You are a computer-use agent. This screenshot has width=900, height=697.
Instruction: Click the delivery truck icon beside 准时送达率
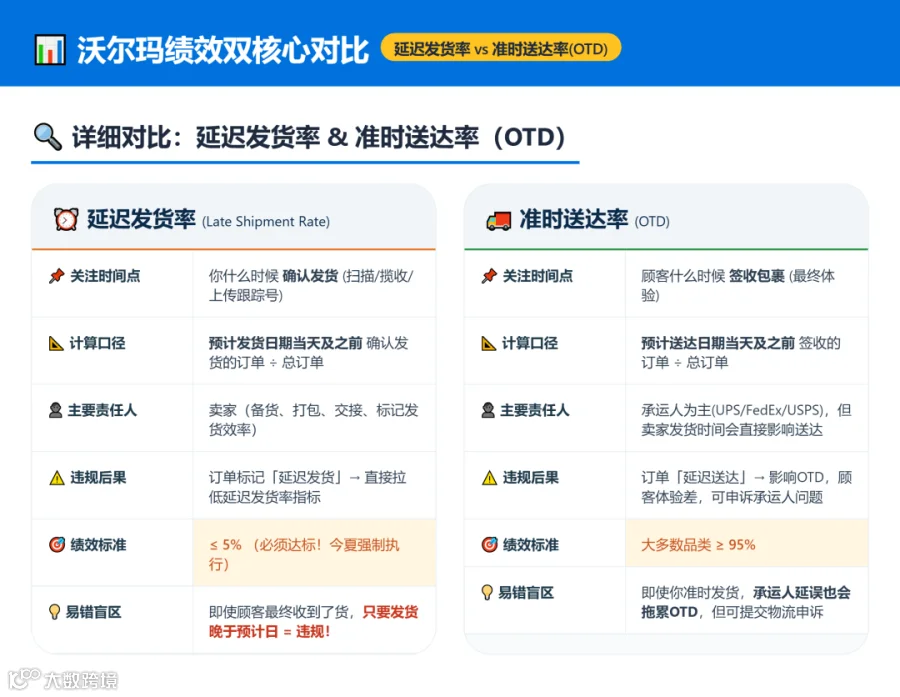(x=498, y=220)
